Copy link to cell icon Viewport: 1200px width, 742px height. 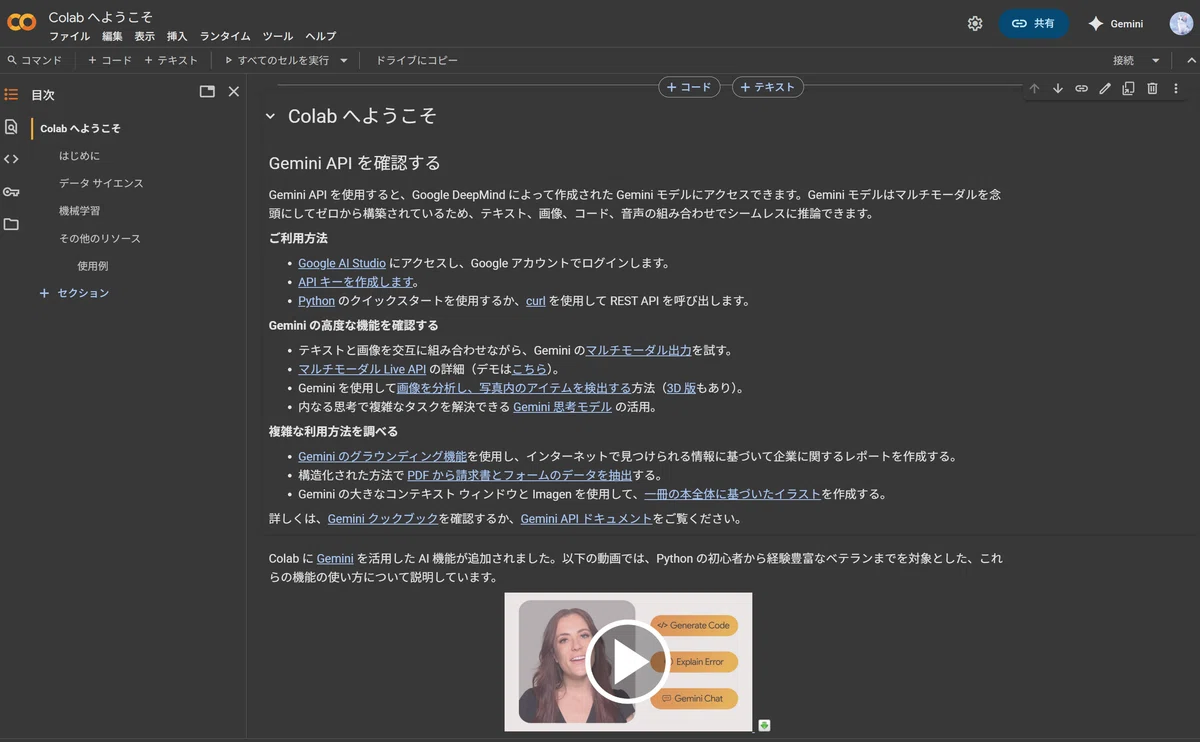pyautogui.click(x=1081, y=88)
